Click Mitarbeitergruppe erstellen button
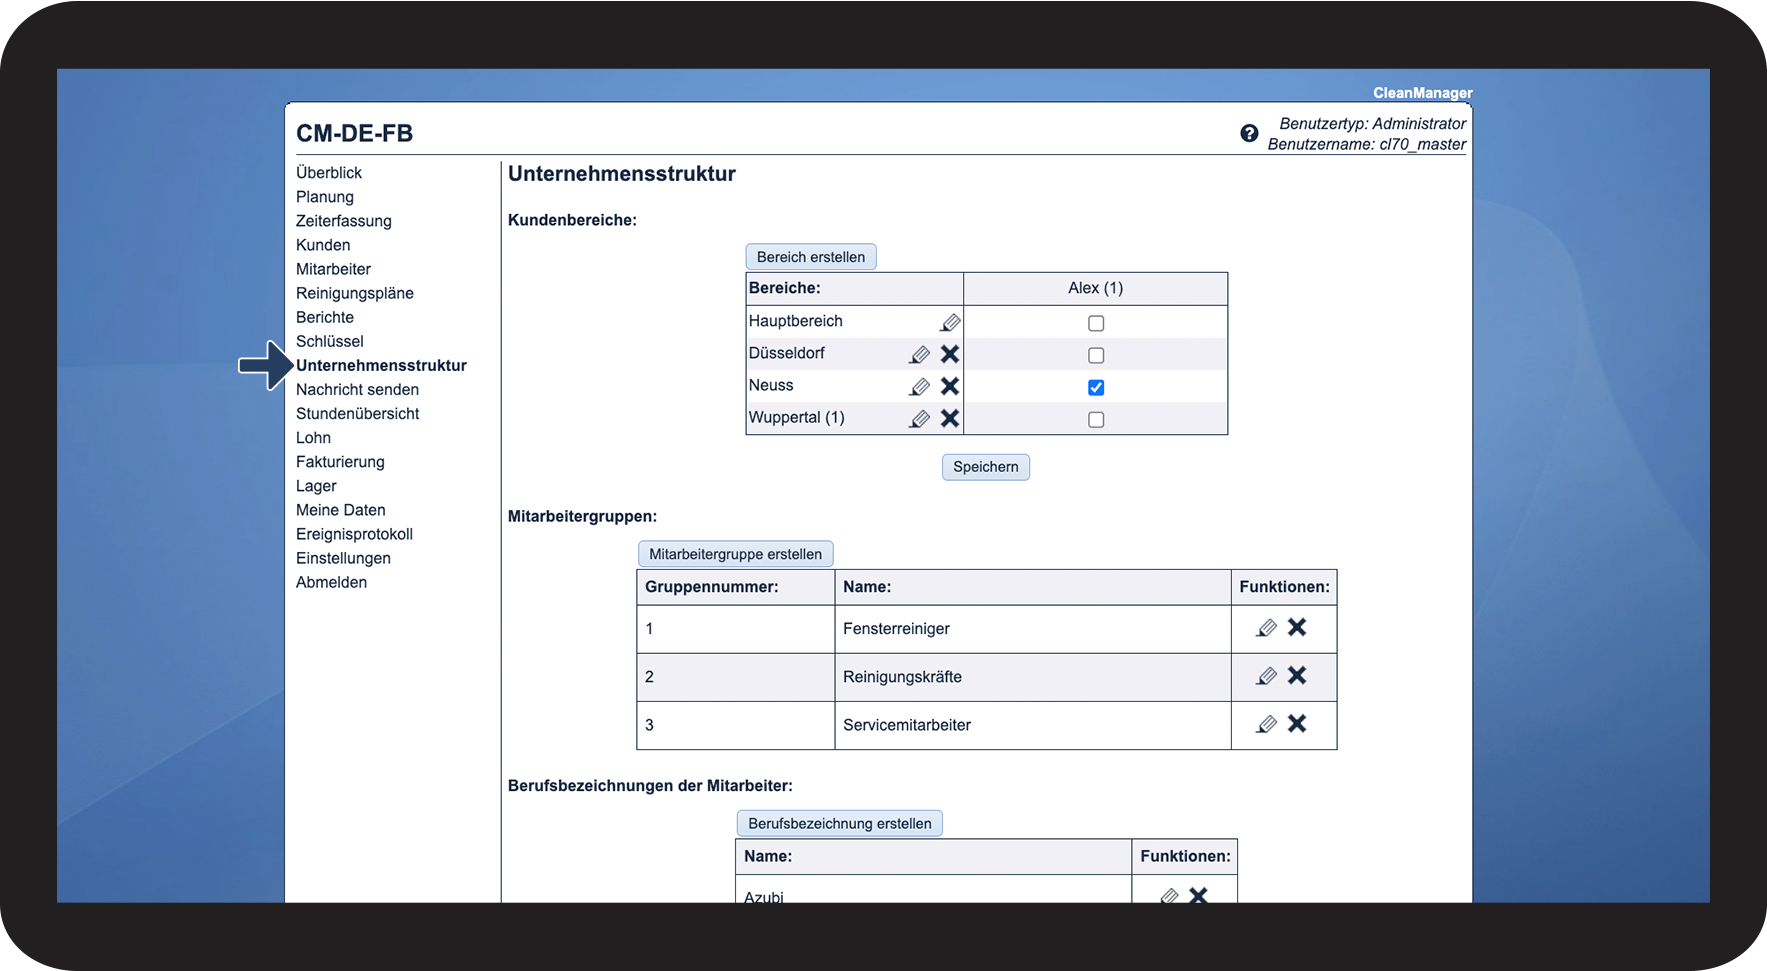 (735, 554)
